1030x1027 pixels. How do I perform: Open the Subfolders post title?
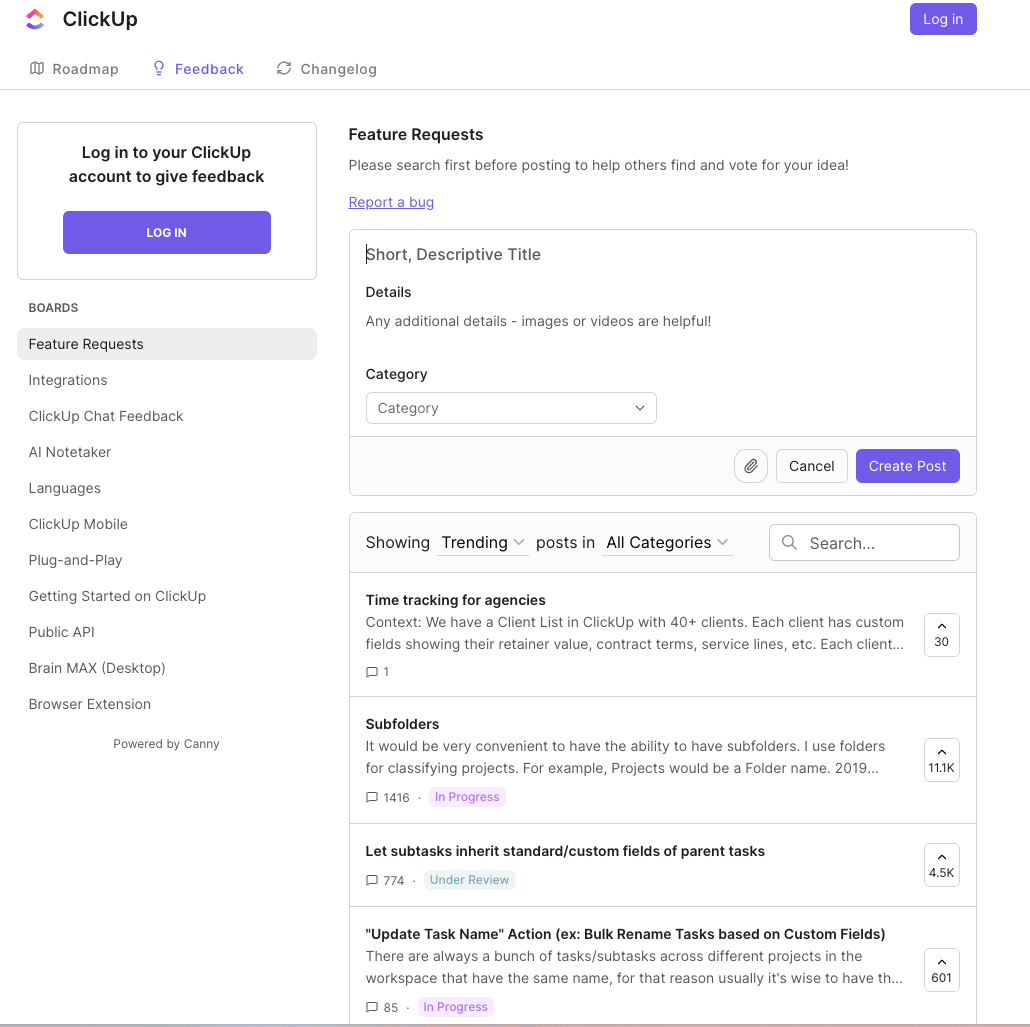click(x=402, y=724)
